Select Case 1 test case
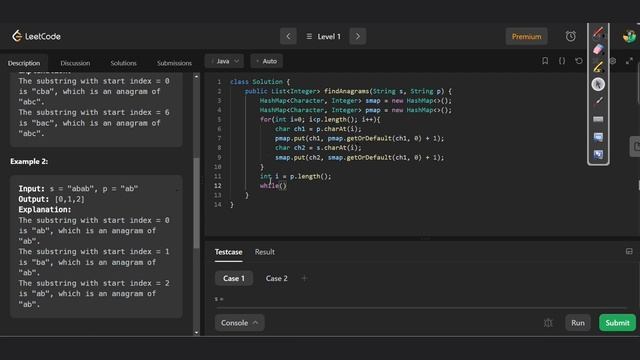Viewport: 640px width, 360px height. (234, 278)
